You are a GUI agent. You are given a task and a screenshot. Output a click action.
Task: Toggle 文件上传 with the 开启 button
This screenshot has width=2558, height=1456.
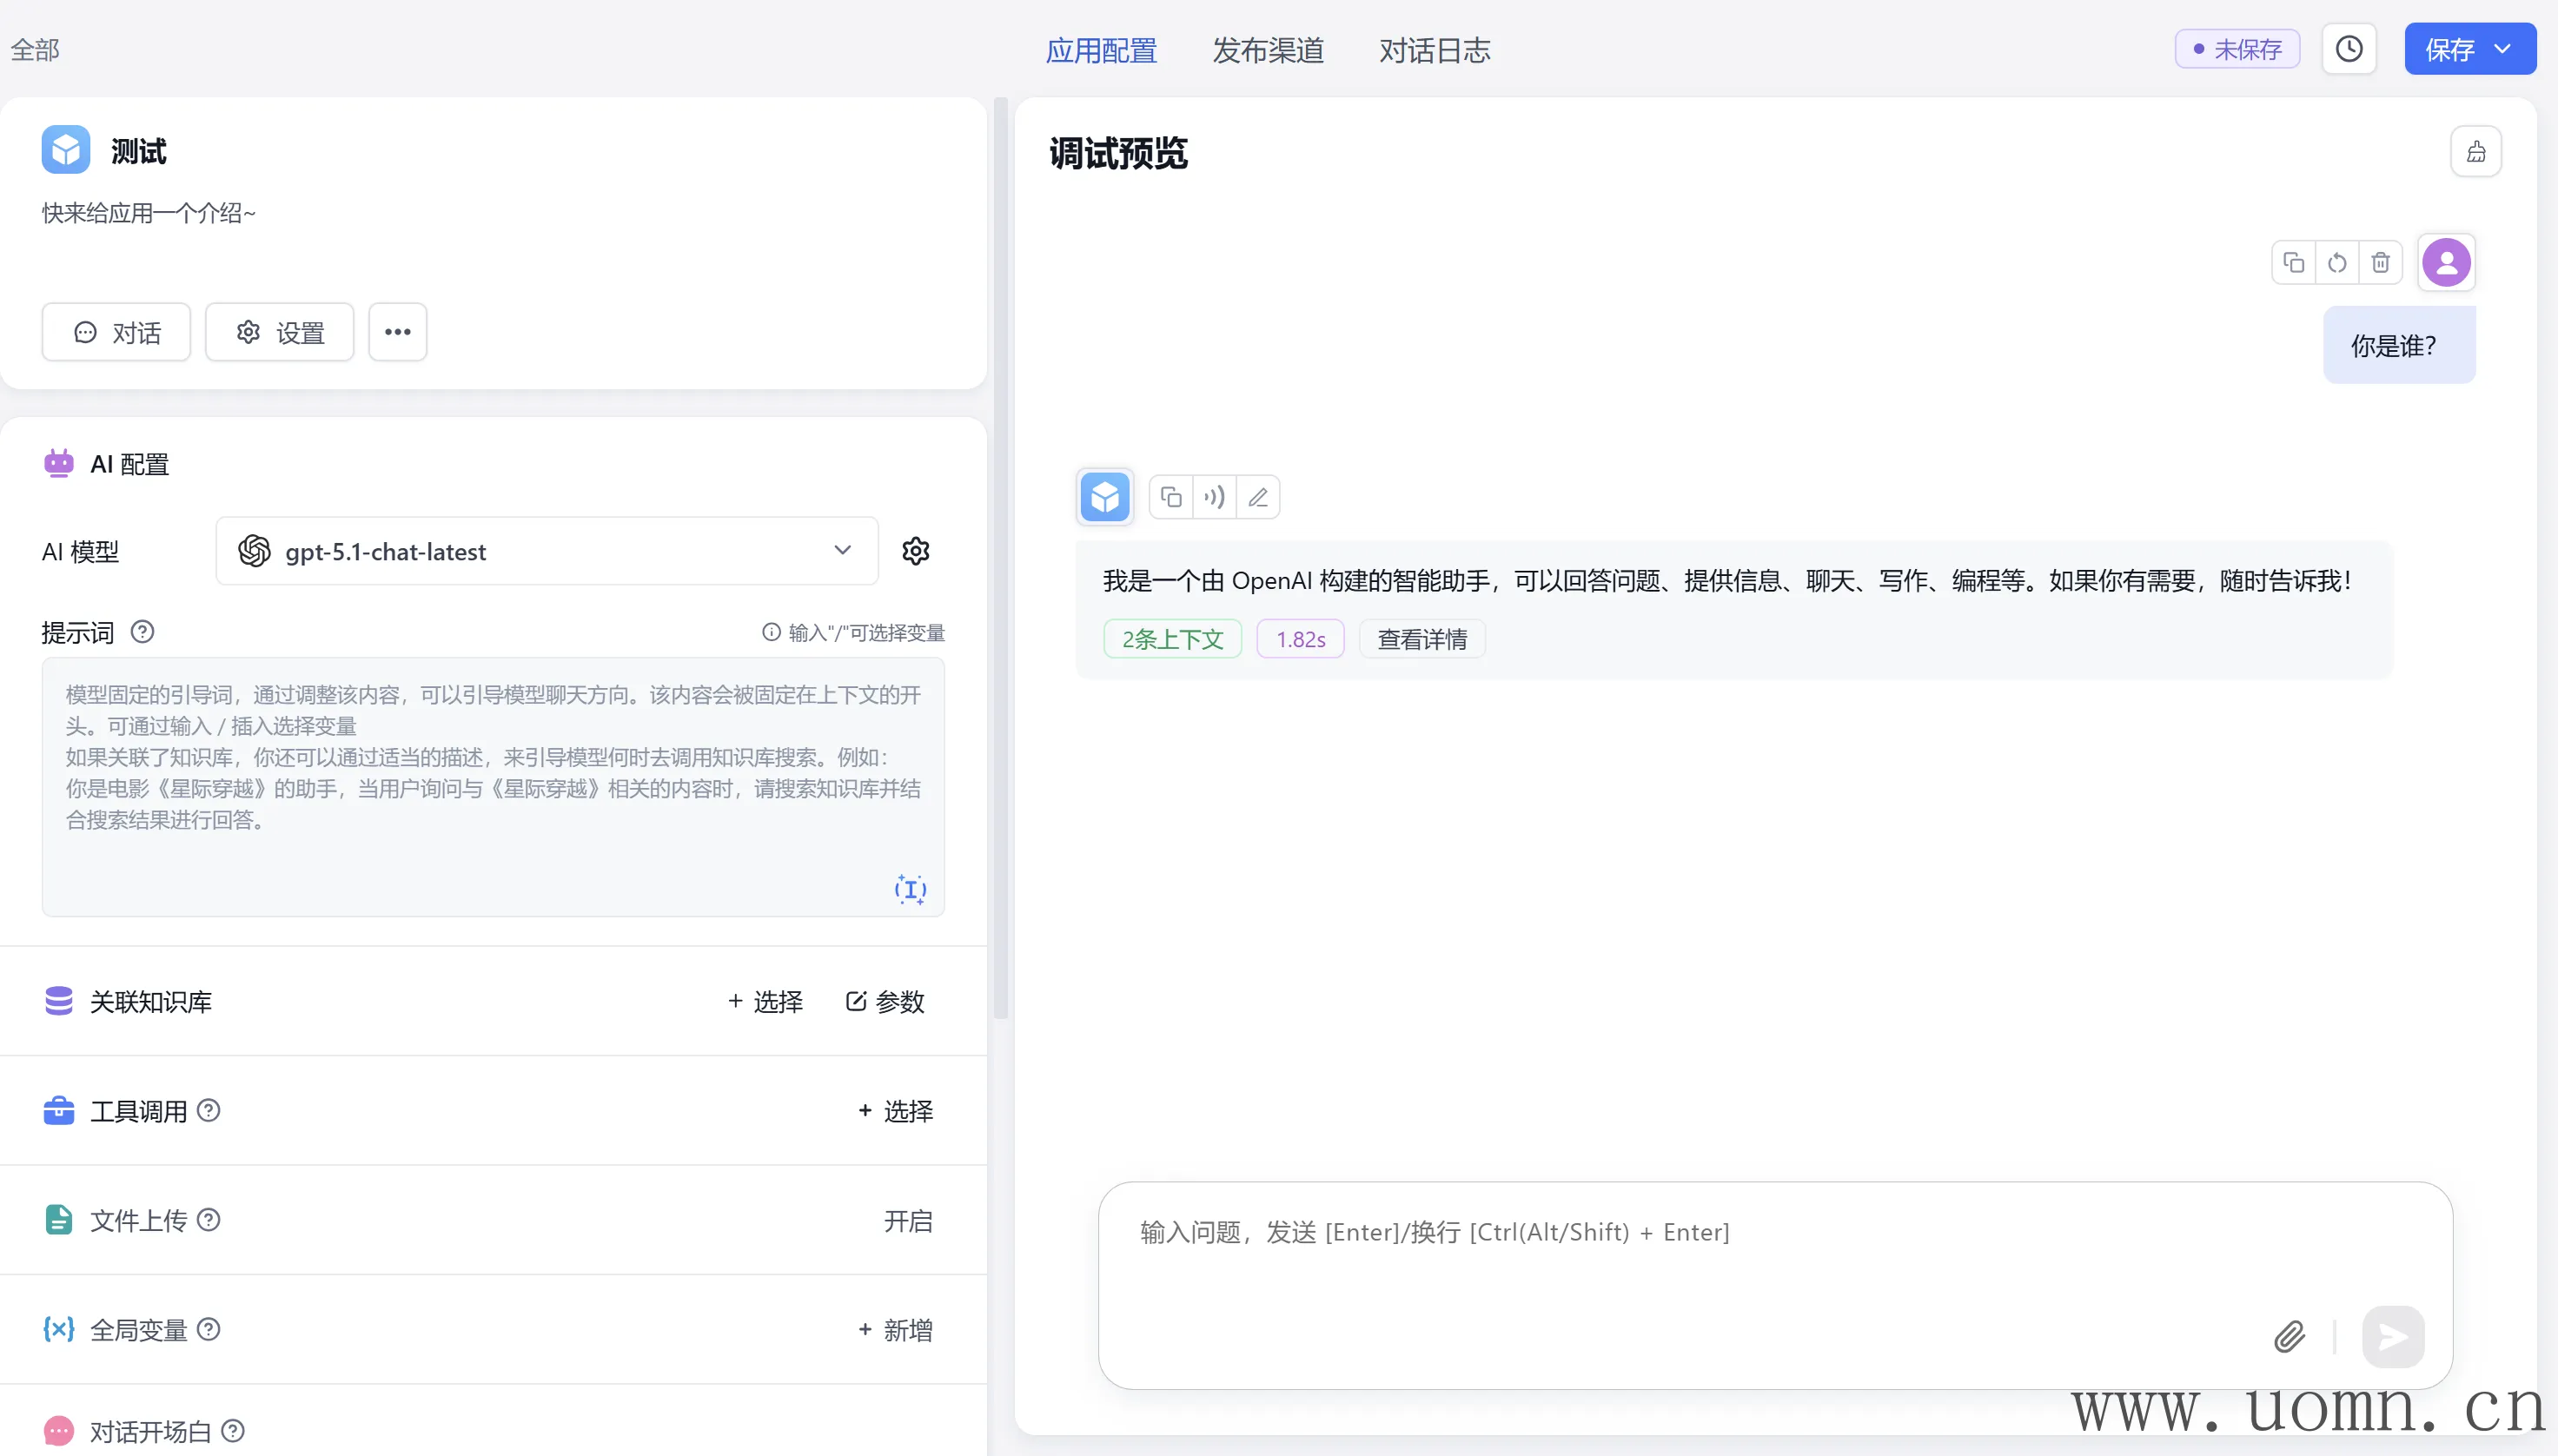click(x=907, y=1221)
